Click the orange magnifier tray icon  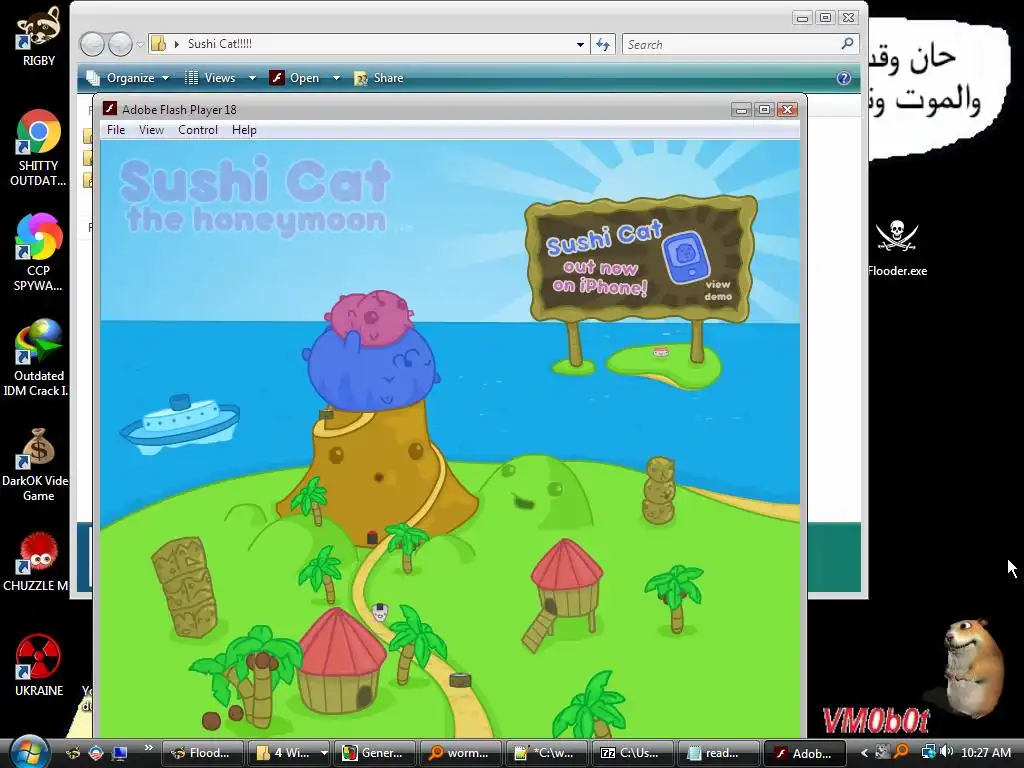click(x=901, y=752)
